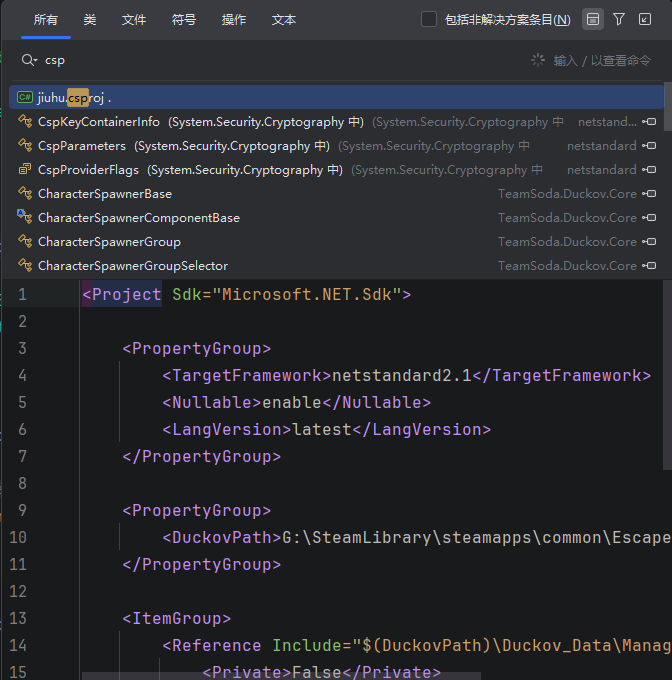The width and height of the screenshot is (672, 680).
Task: Click the open in tool window icon
Action: point(645,19)
